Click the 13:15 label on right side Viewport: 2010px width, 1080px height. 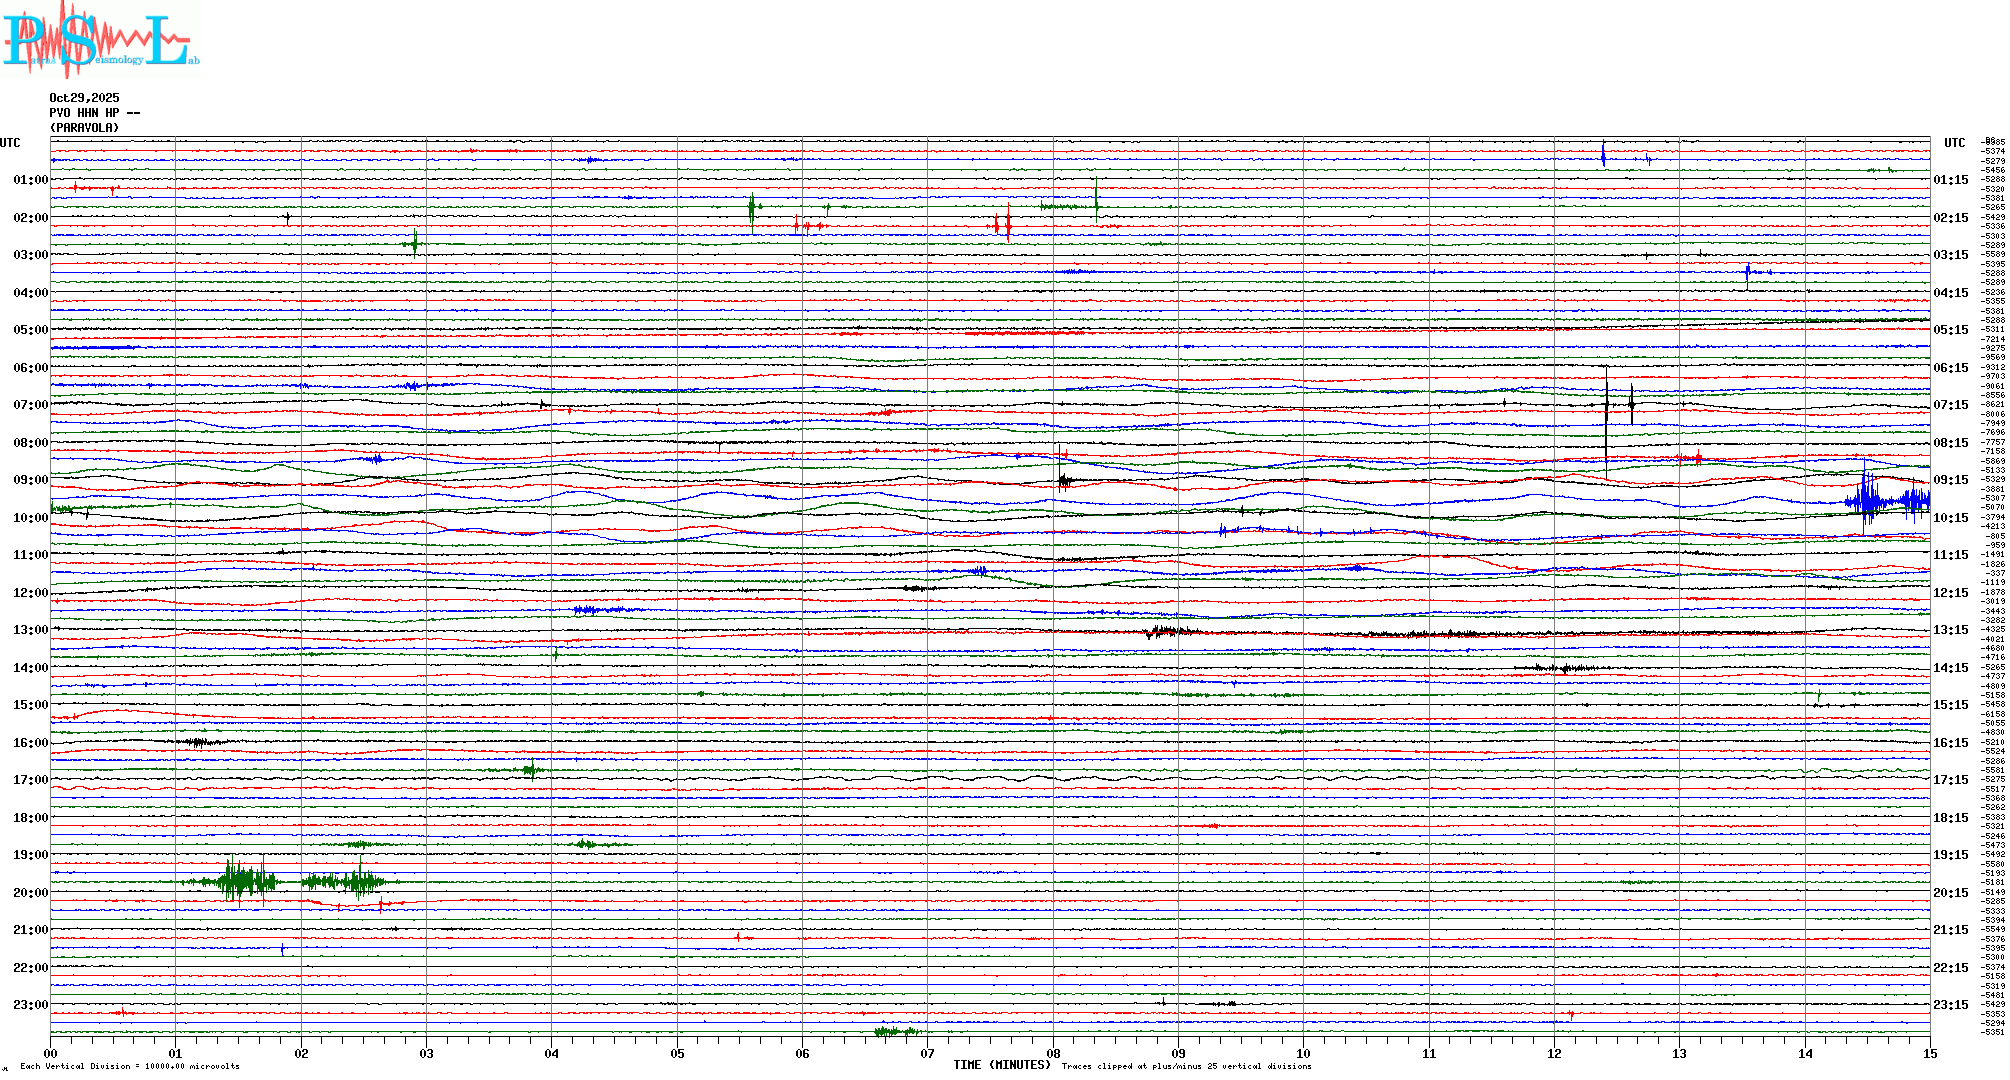pos(1950,630)
